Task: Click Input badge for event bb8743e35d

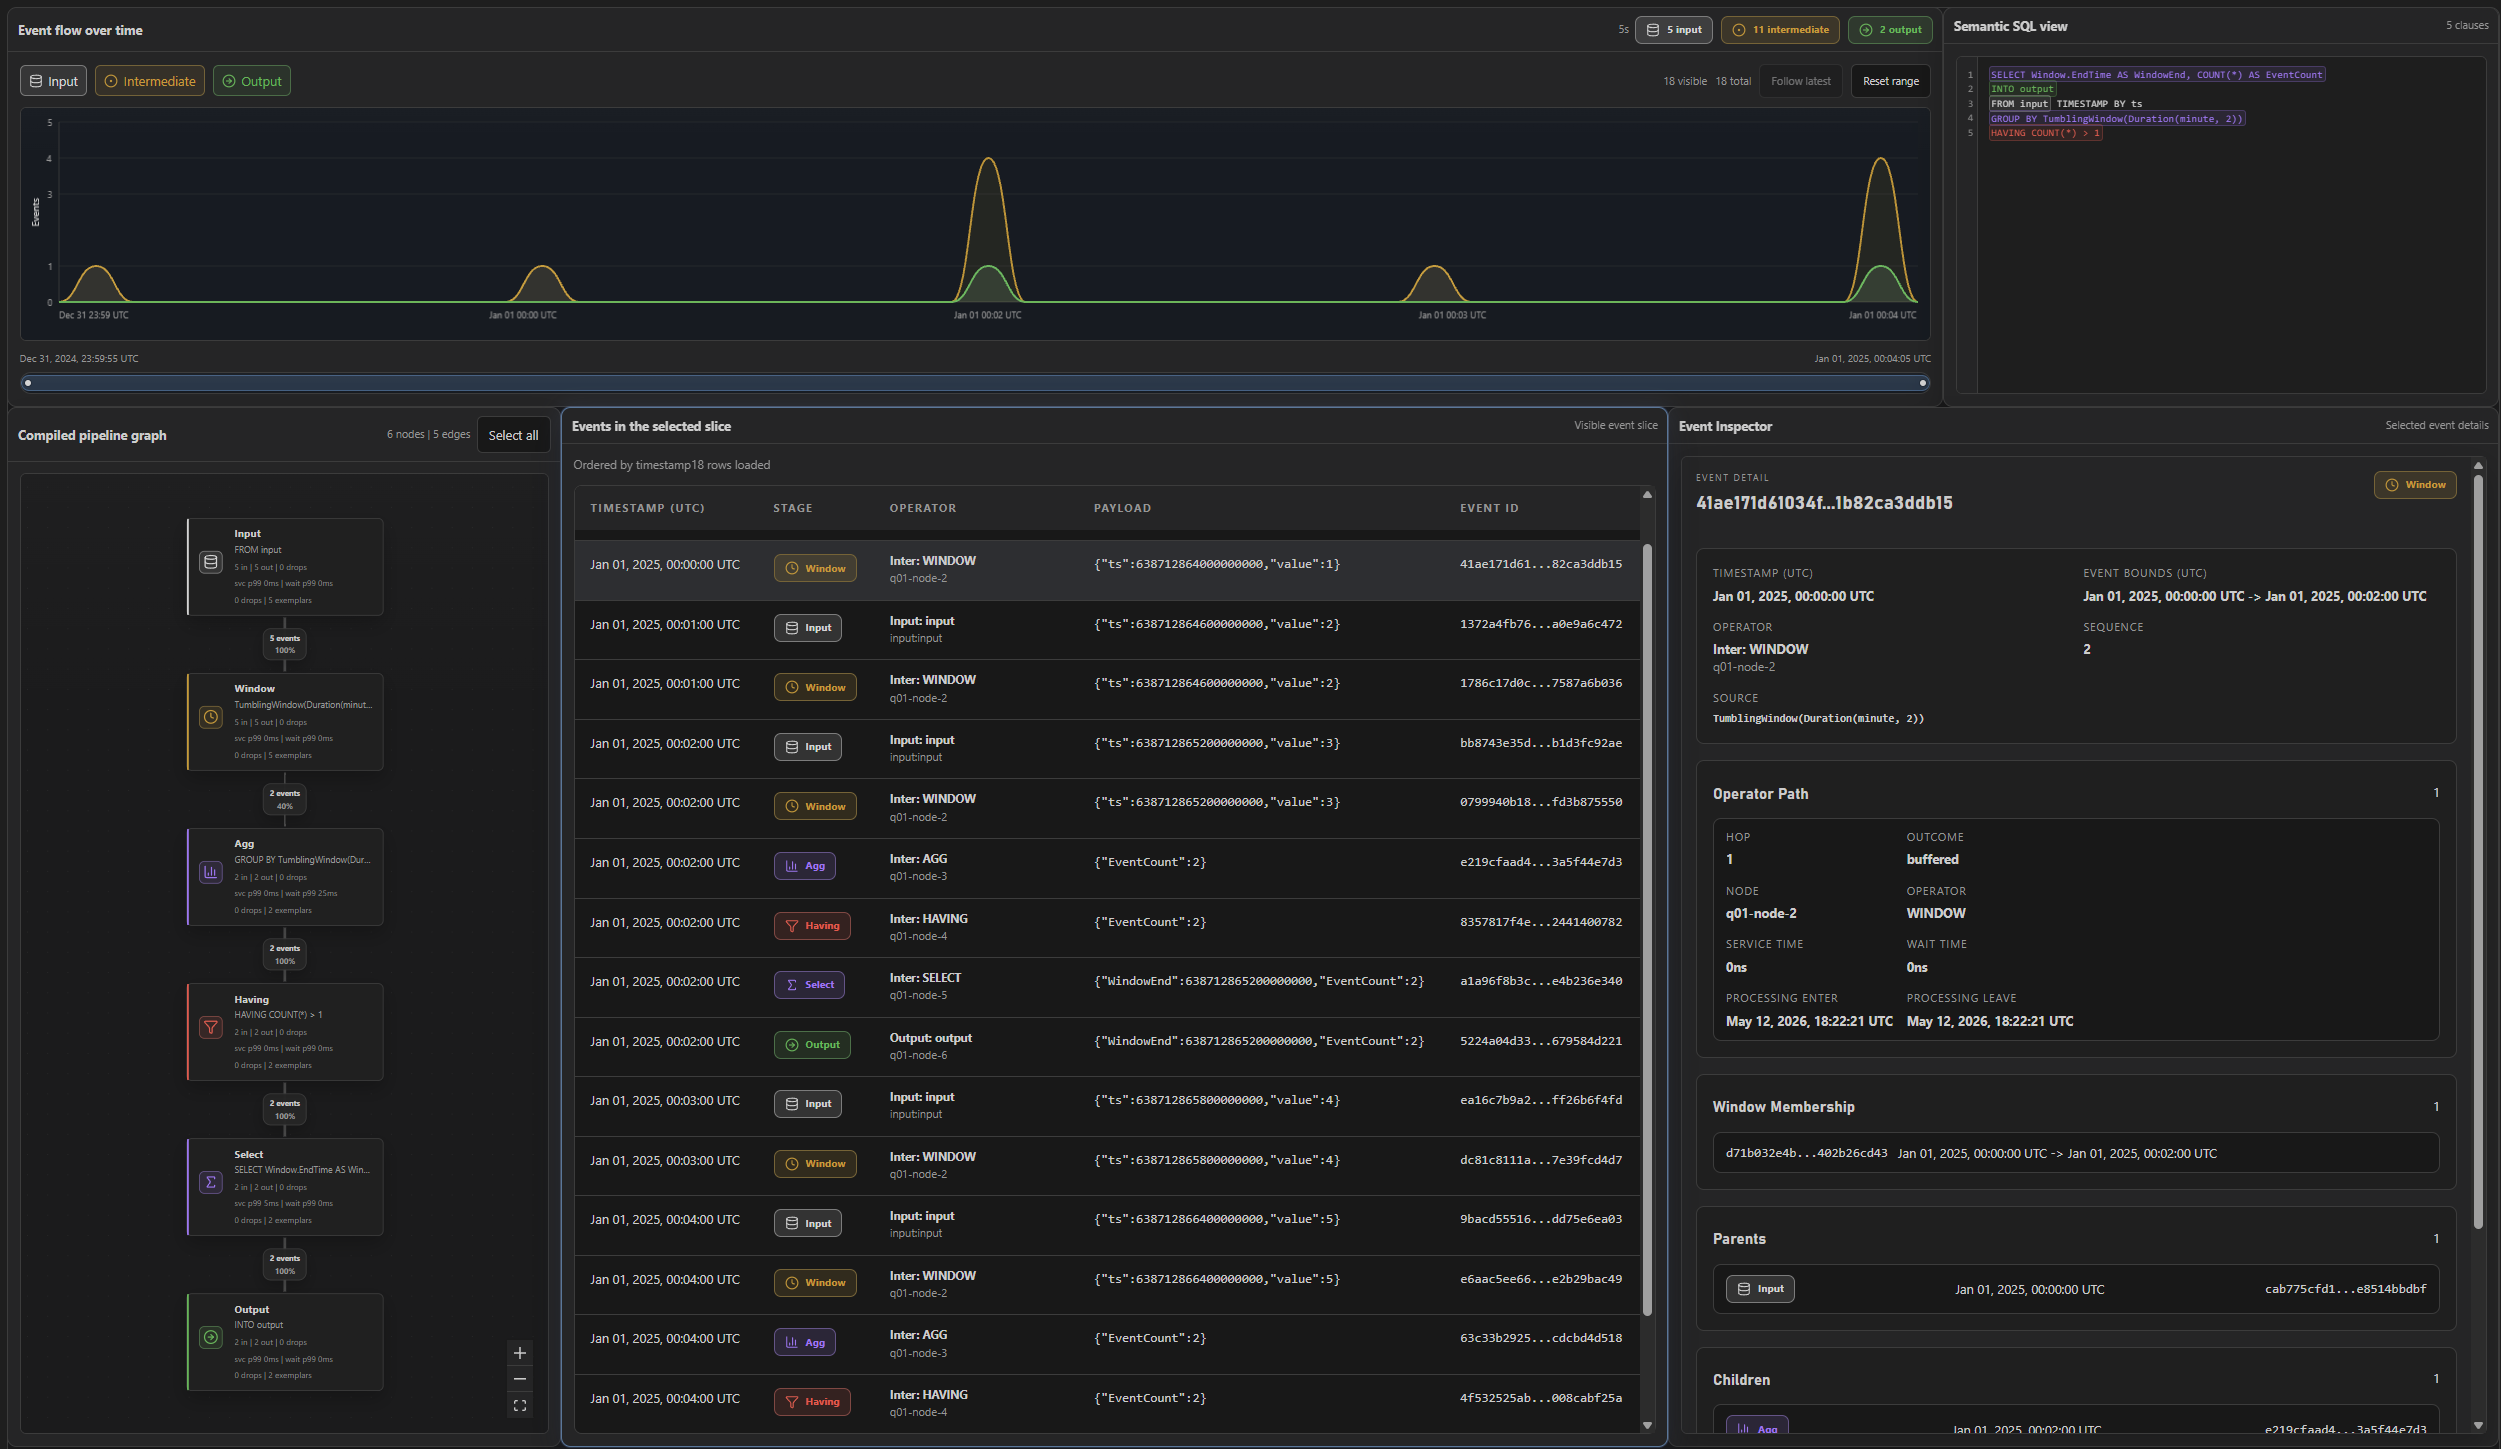Action: point(808,747)
